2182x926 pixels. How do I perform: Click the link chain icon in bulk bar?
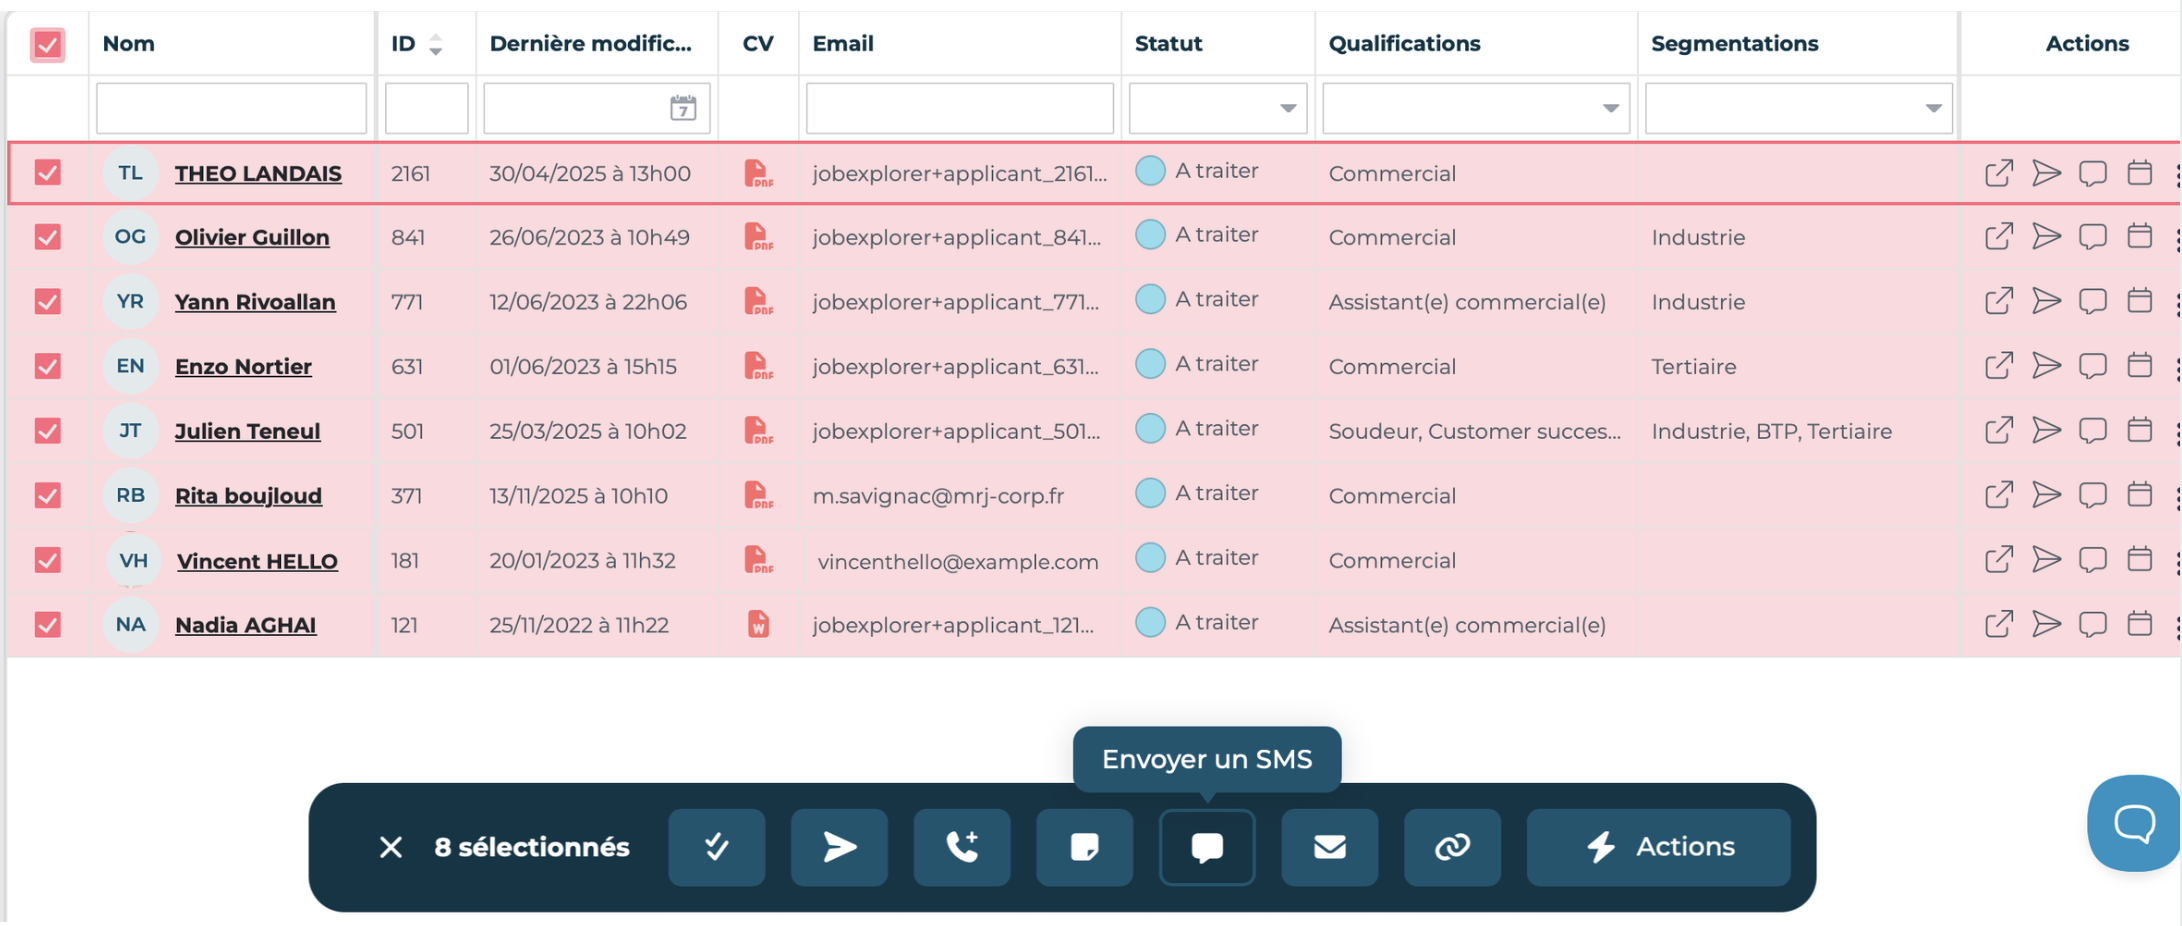coord(1453,847)
